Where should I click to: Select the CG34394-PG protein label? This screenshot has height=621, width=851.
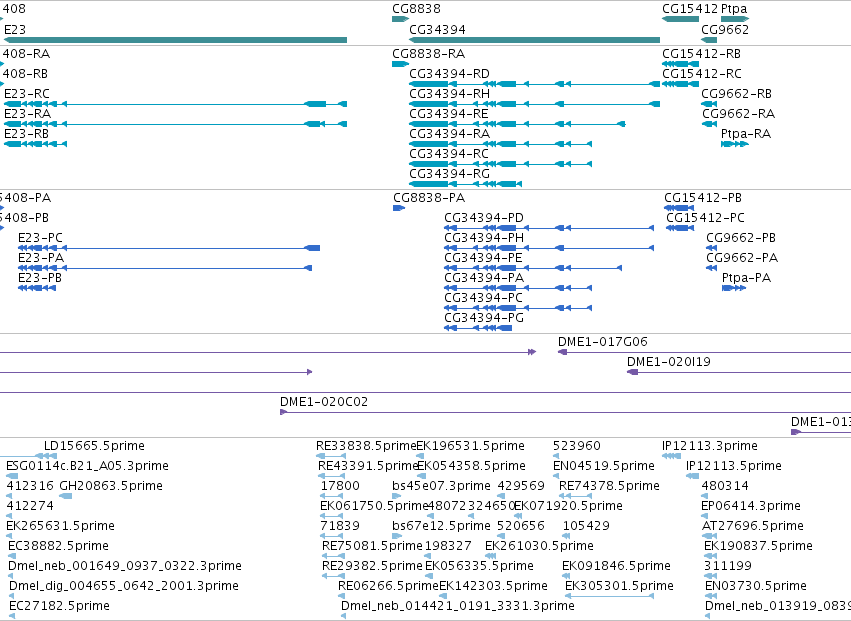pos(484,318)
